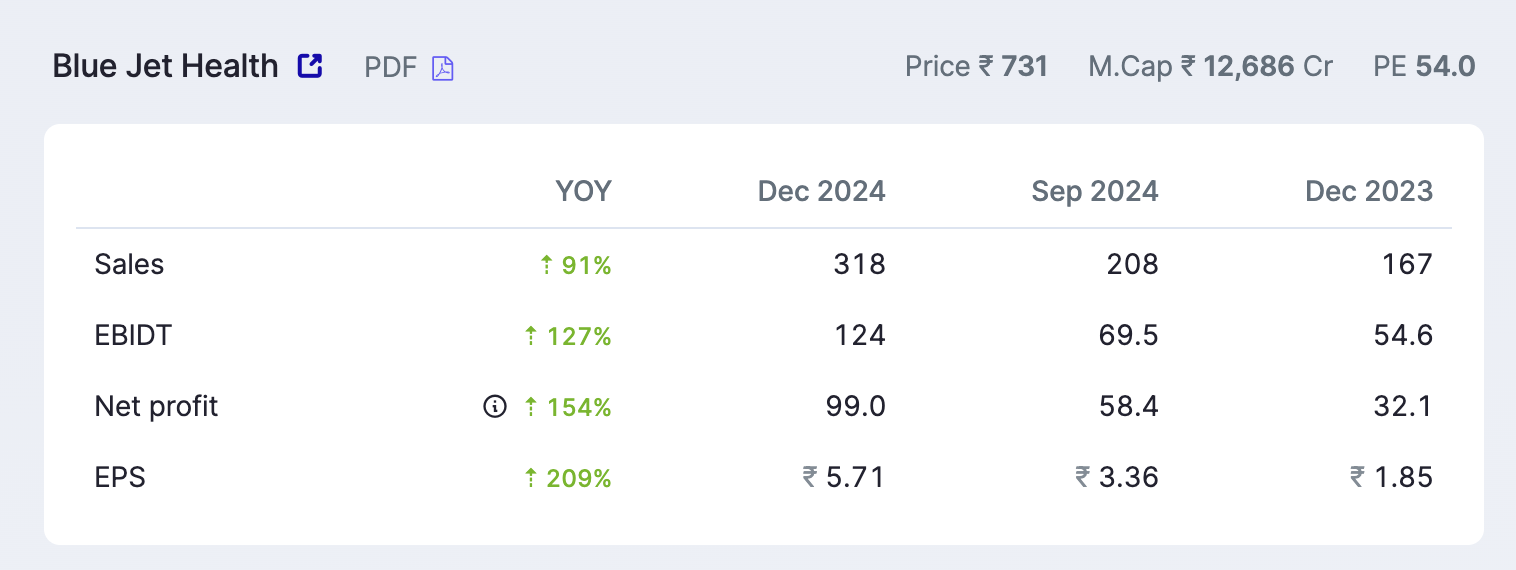Click the rupee symbol before EPS 5.71

coord(809,478)
